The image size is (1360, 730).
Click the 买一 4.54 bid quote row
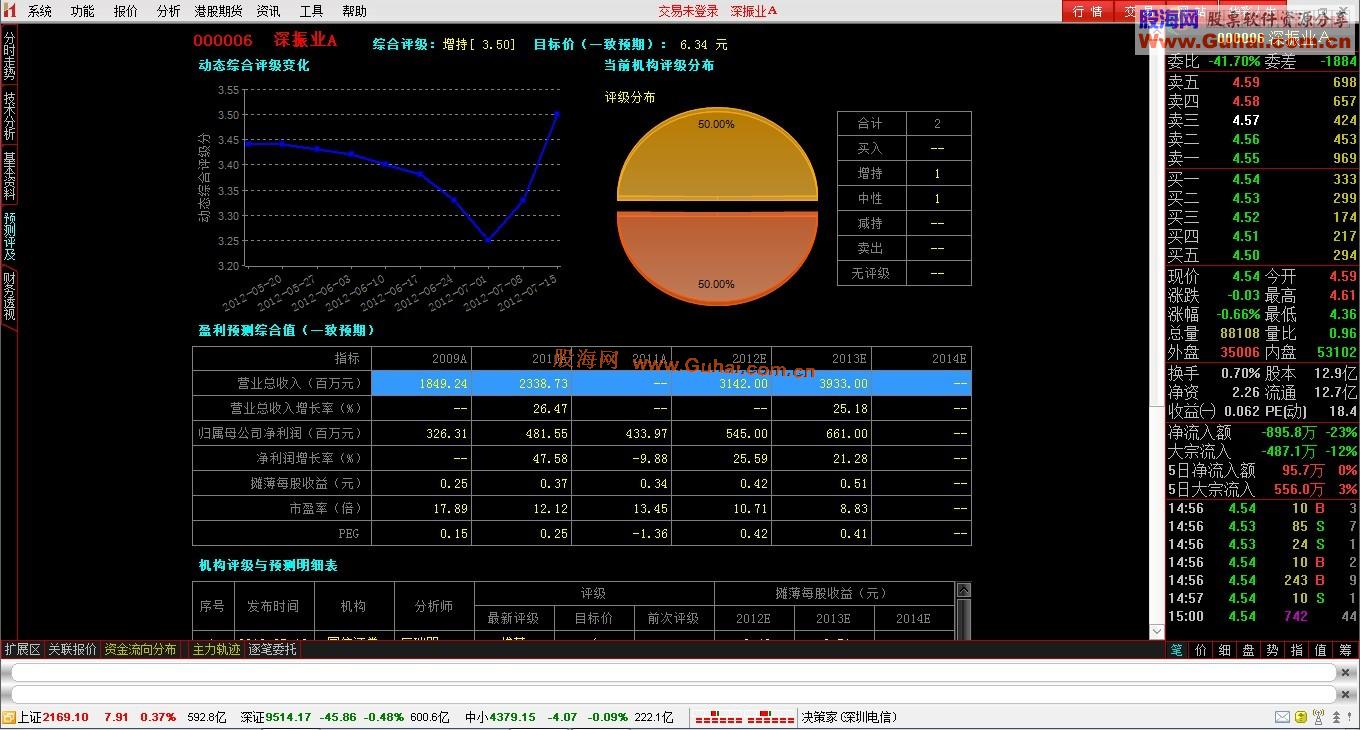tap(1262, 179)
